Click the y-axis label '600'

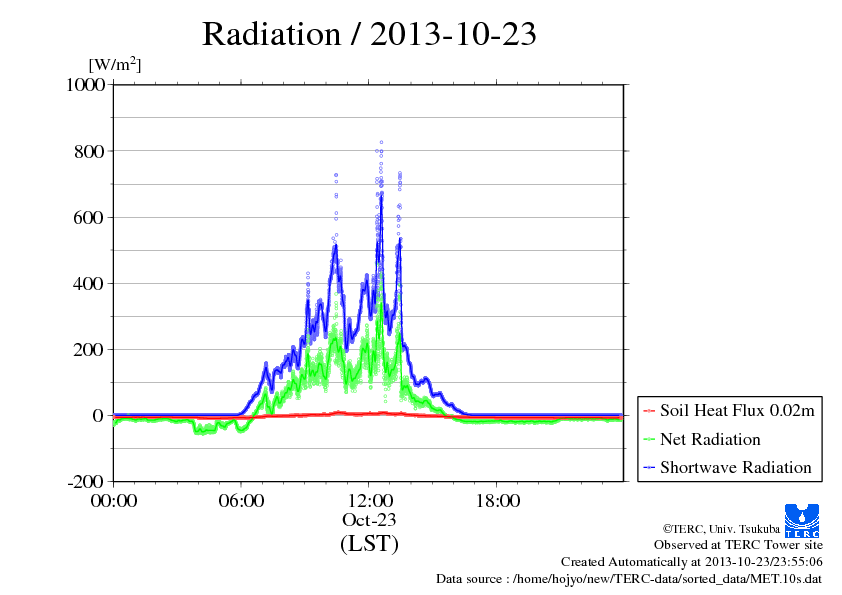coord(89,217)
